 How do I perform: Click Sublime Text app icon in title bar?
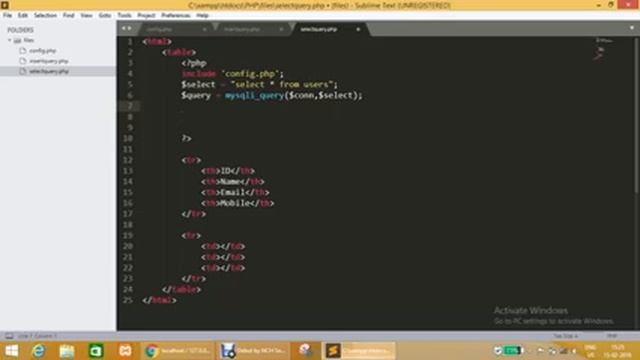point(4,4)
